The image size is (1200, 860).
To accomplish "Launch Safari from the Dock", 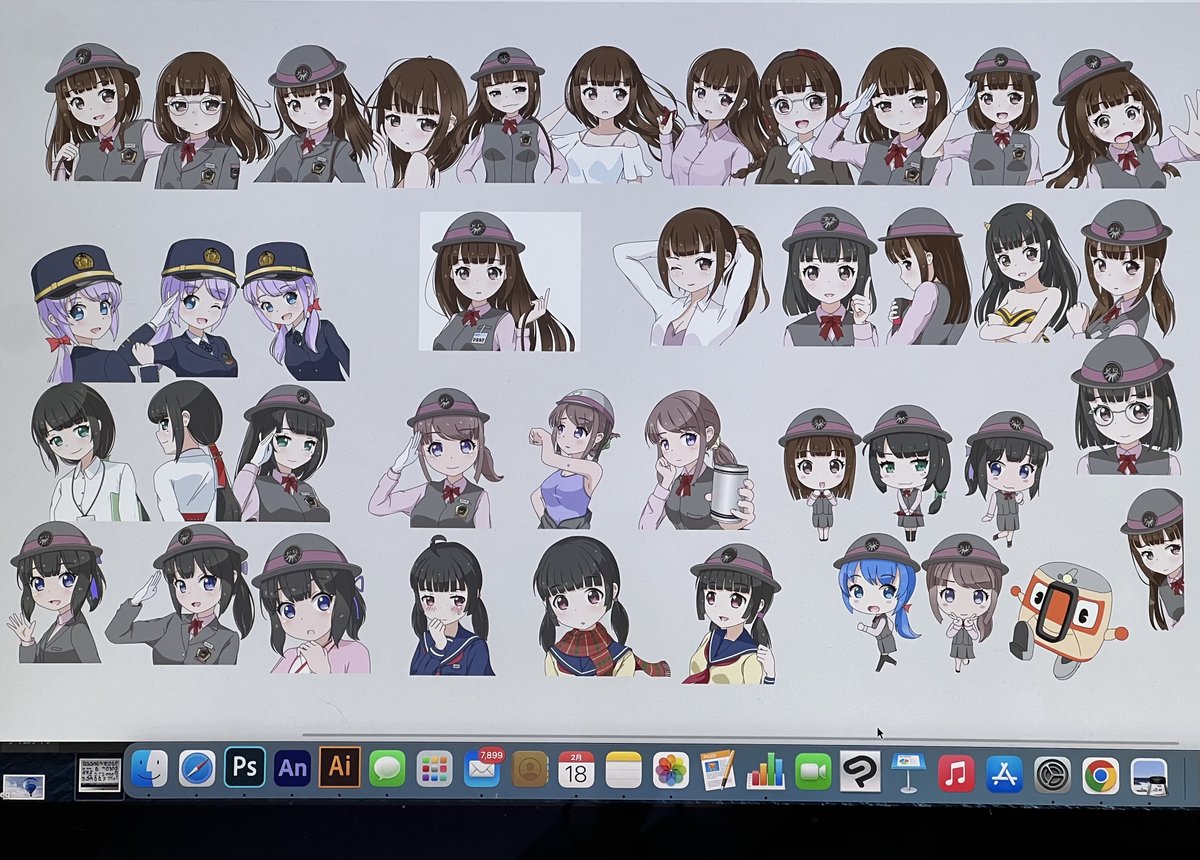I will [197, 769].
